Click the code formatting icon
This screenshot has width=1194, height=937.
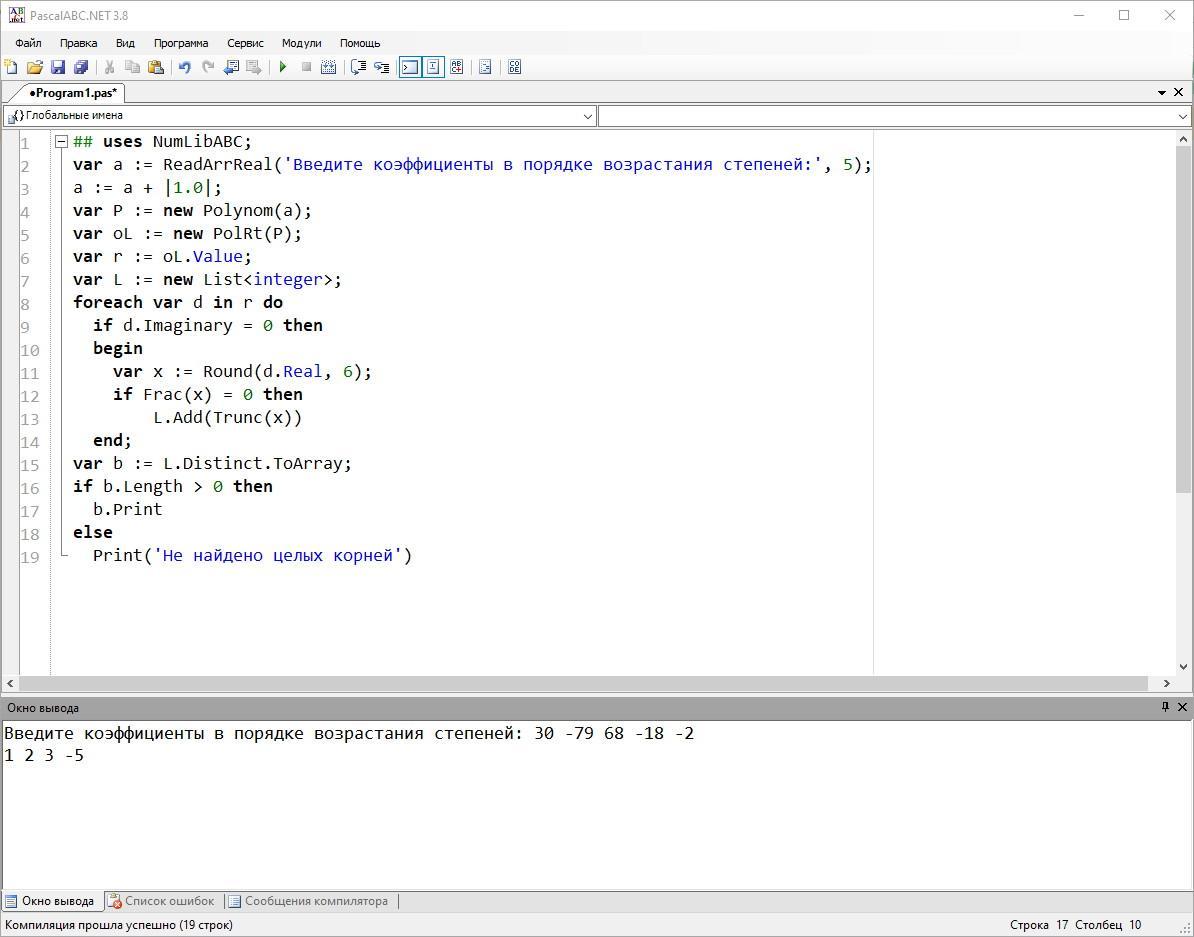(x=485, y=67)
